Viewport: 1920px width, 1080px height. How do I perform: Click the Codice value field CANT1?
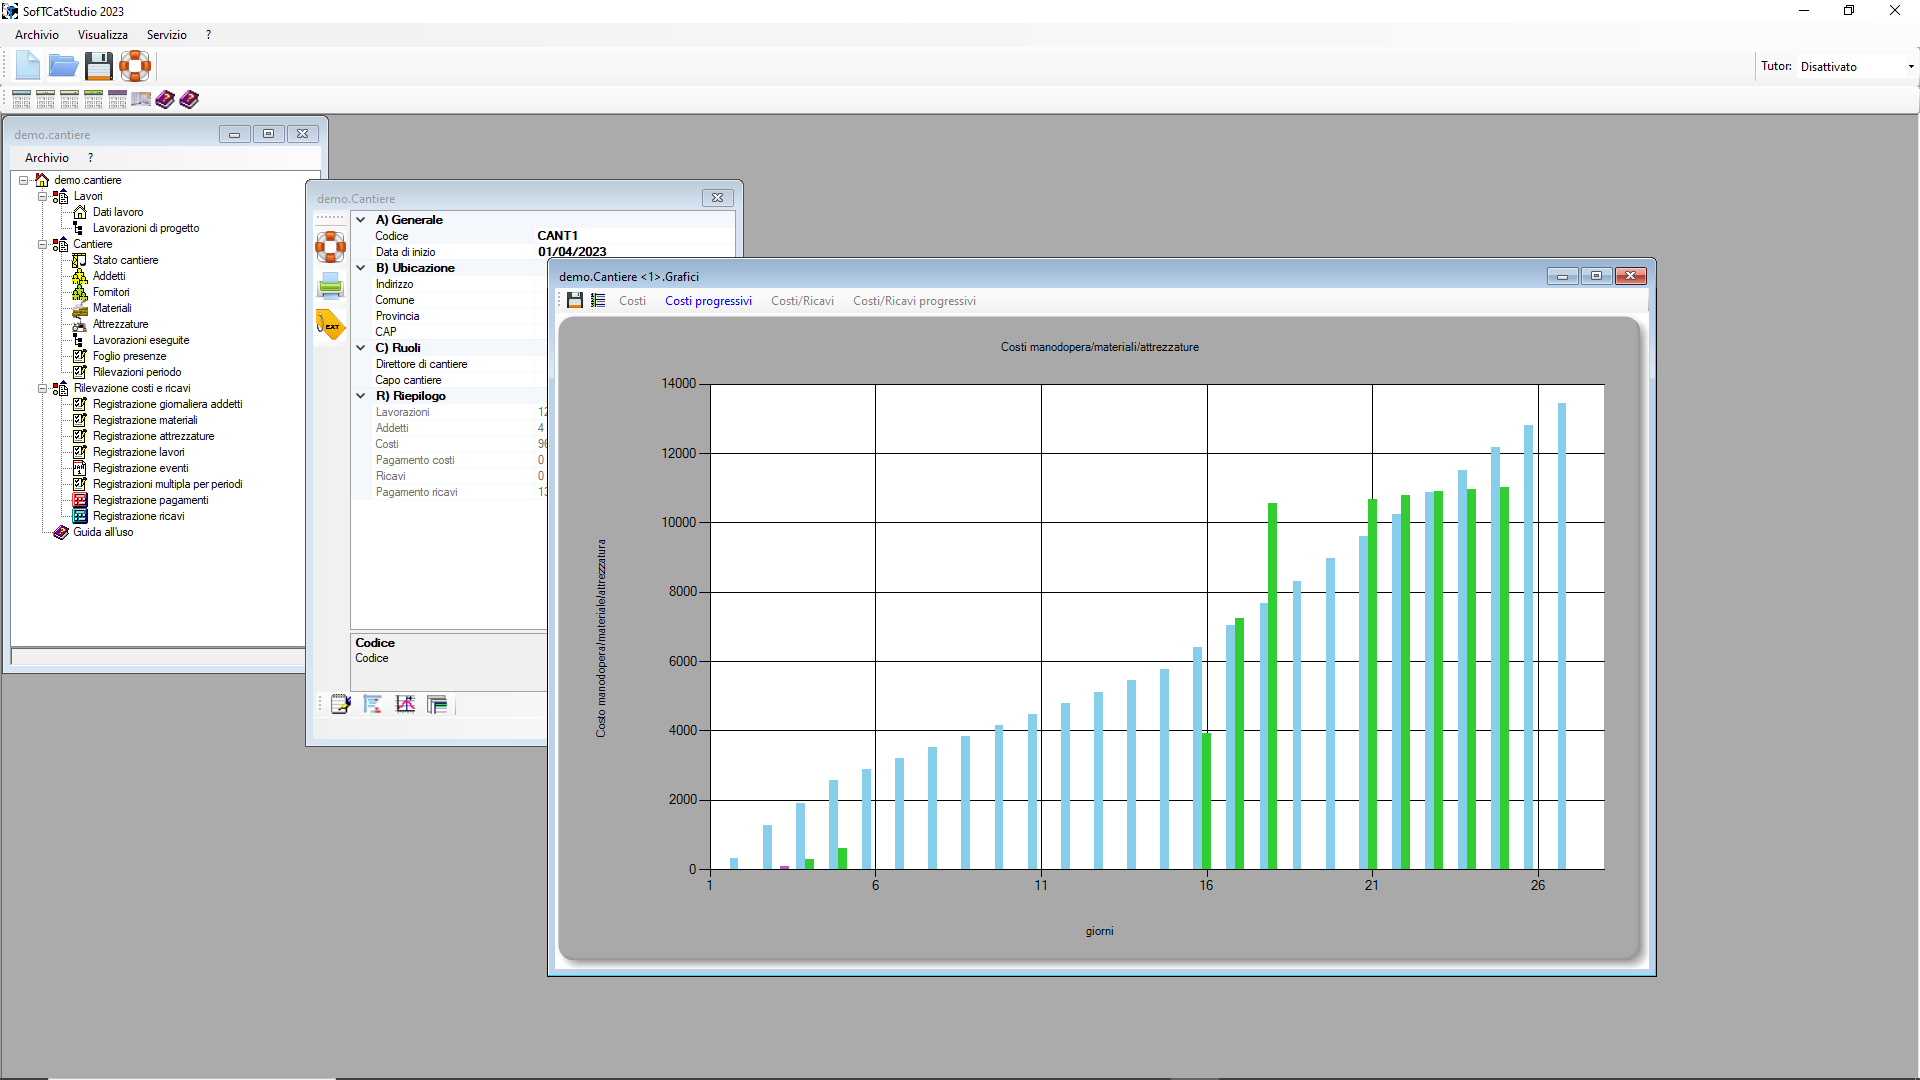(x=635, y=236)
